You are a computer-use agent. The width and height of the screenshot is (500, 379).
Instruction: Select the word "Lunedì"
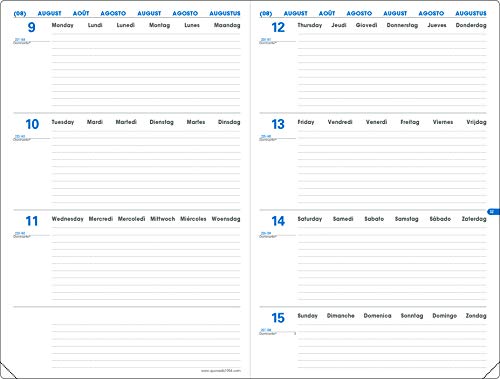point(126,25)
